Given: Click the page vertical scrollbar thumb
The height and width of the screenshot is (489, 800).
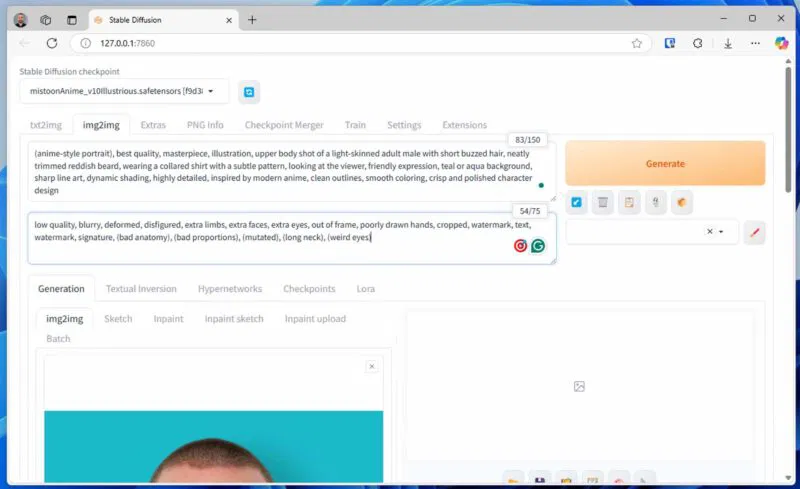Looking at the screenshot, I should [x=788, y=130].
